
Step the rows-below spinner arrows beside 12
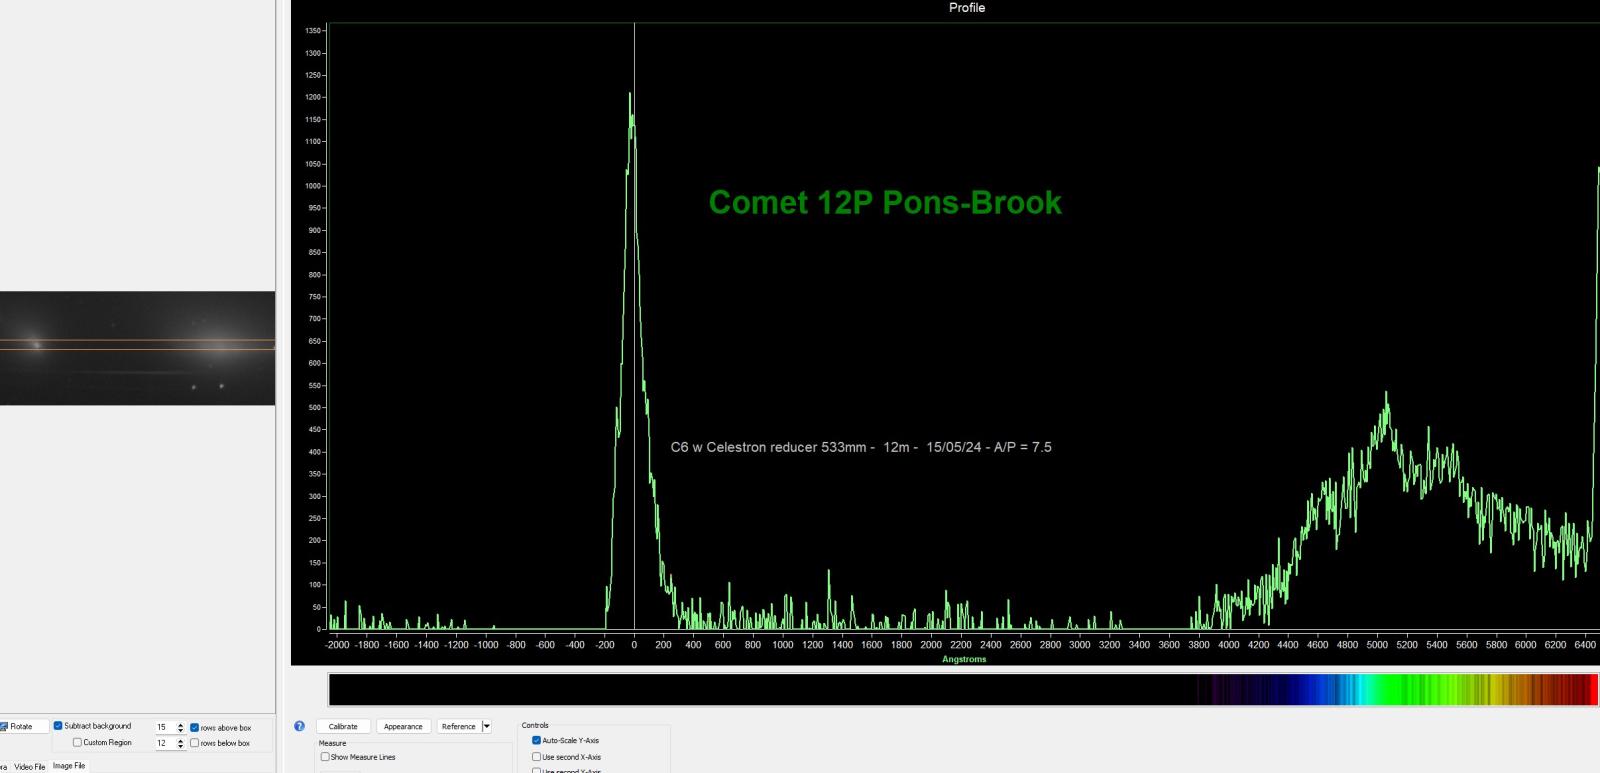point(181,743)
